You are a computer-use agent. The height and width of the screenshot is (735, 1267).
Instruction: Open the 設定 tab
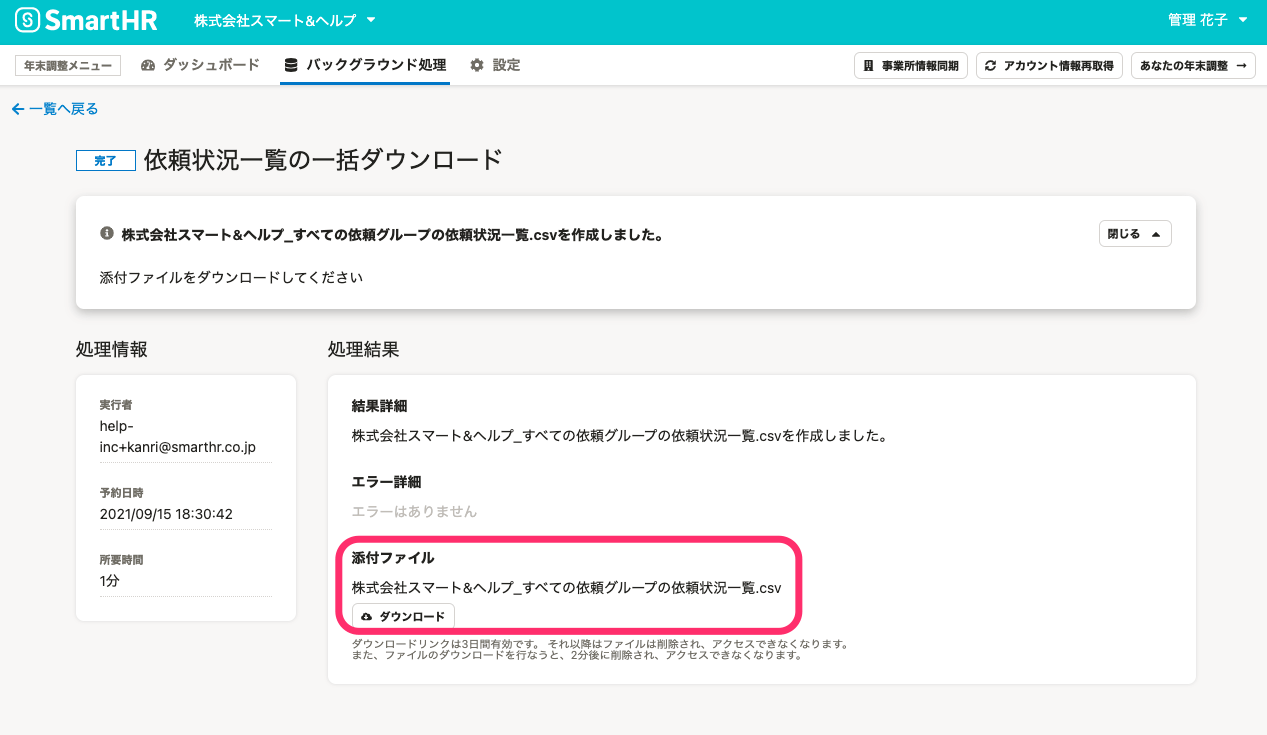495,65
